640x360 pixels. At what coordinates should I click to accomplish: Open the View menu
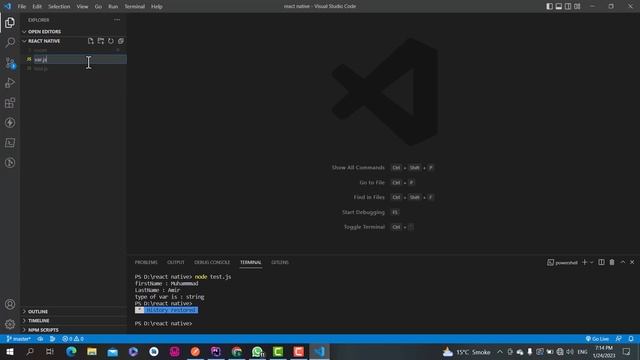tap(82, 6)
